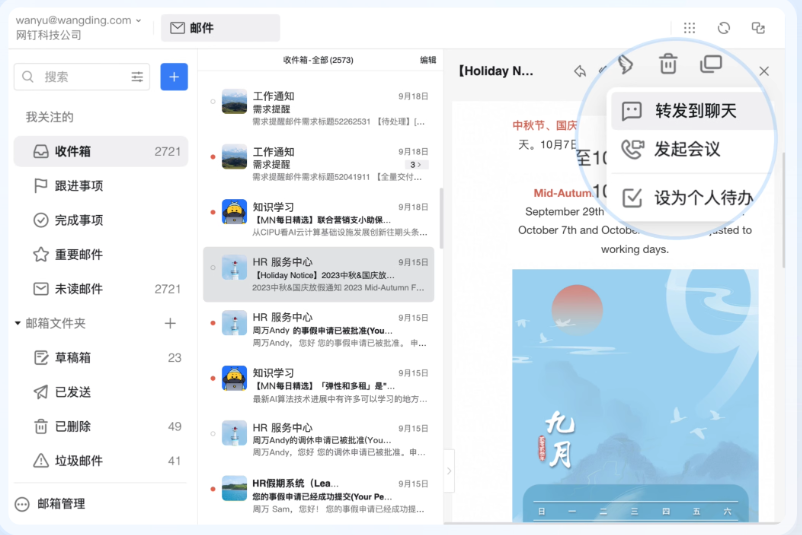Open the 收件箱 inbox folder

tap(101, 151)
